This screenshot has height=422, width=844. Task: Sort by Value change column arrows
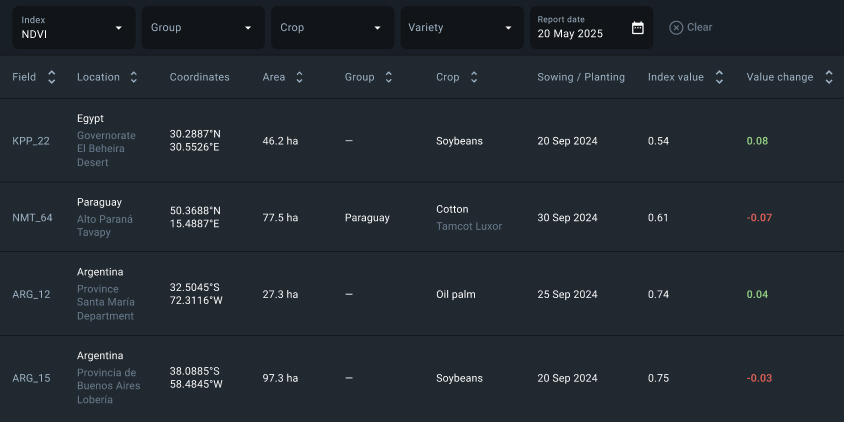click(x=829, y=77)
